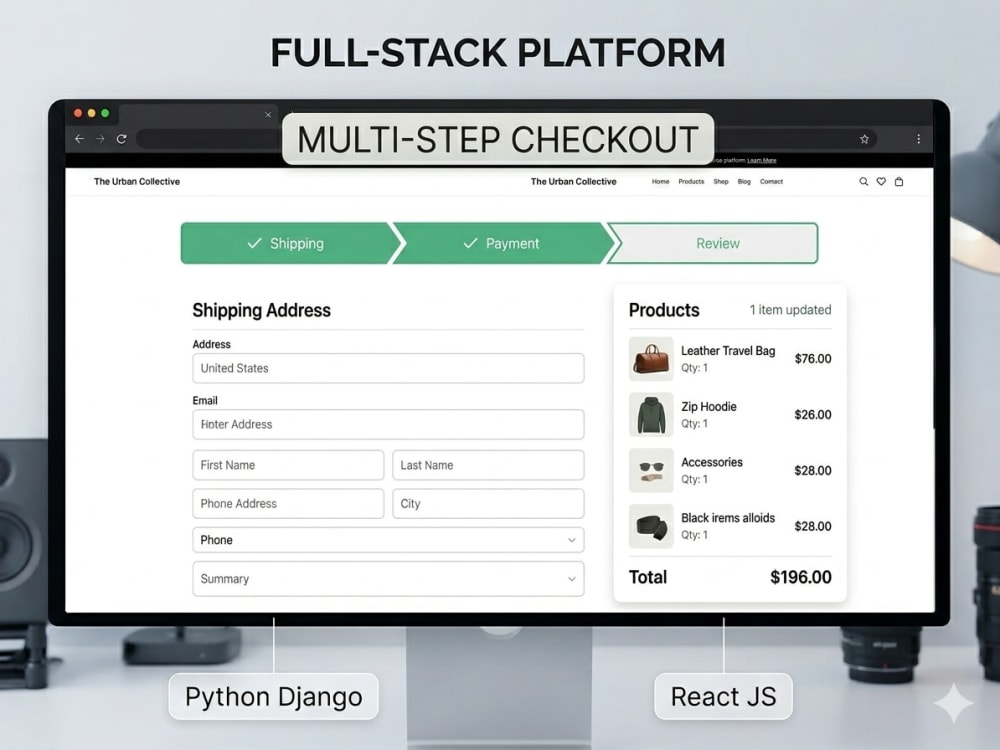Open the wishlist heart icon
Screen dimensions: 1000x750
pos(881,182)
